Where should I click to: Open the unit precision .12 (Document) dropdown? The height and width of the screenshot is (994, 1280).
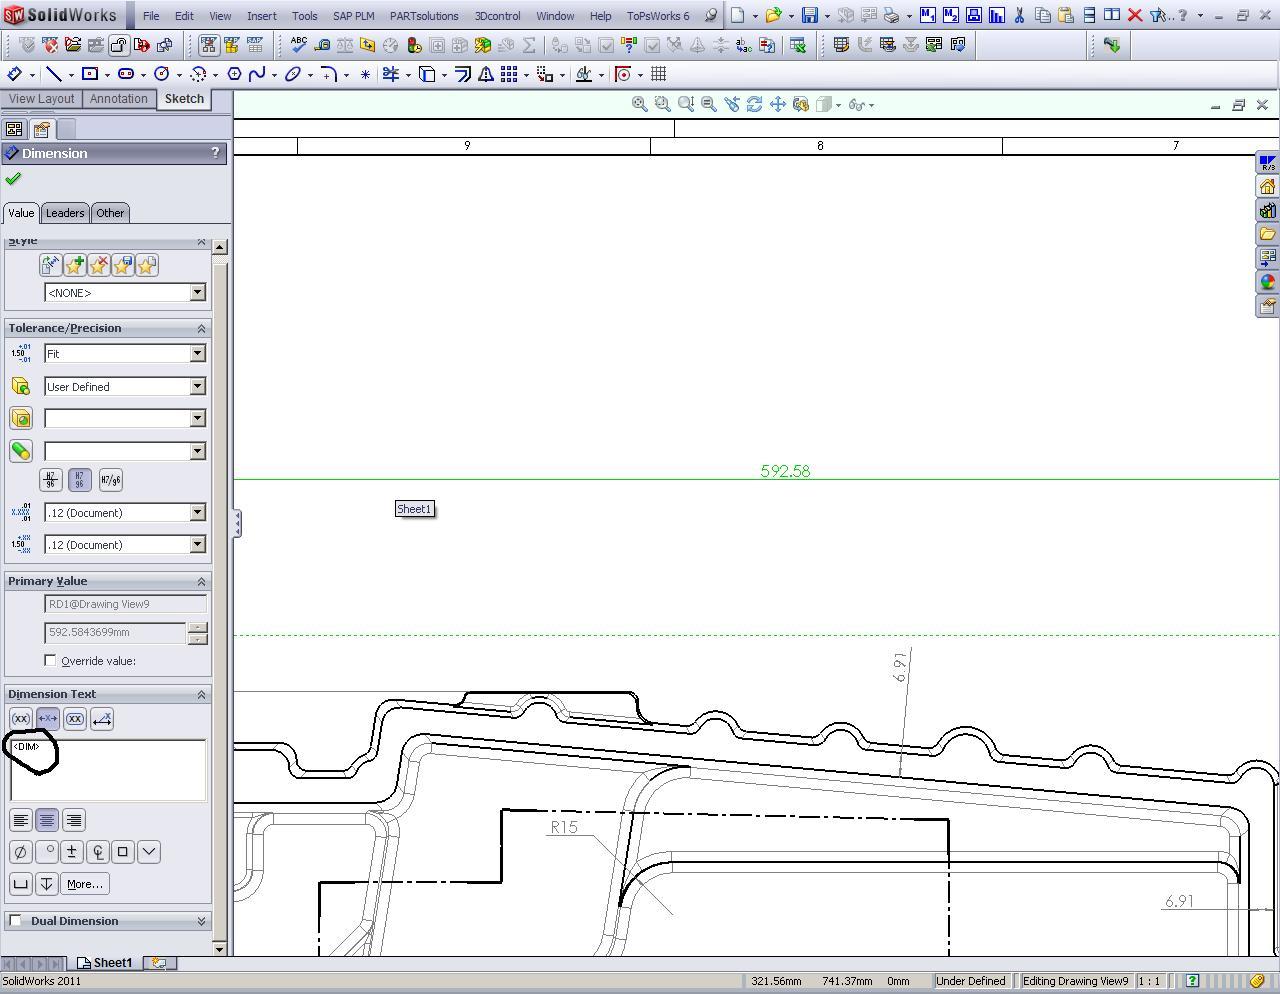coord(125,513)
